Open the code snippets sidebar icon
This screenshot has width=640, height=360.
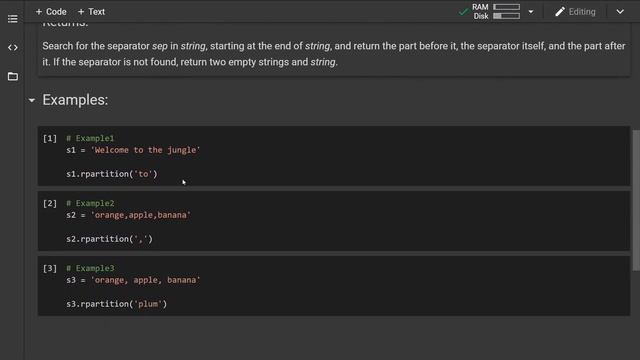click(x=13, y=47)
